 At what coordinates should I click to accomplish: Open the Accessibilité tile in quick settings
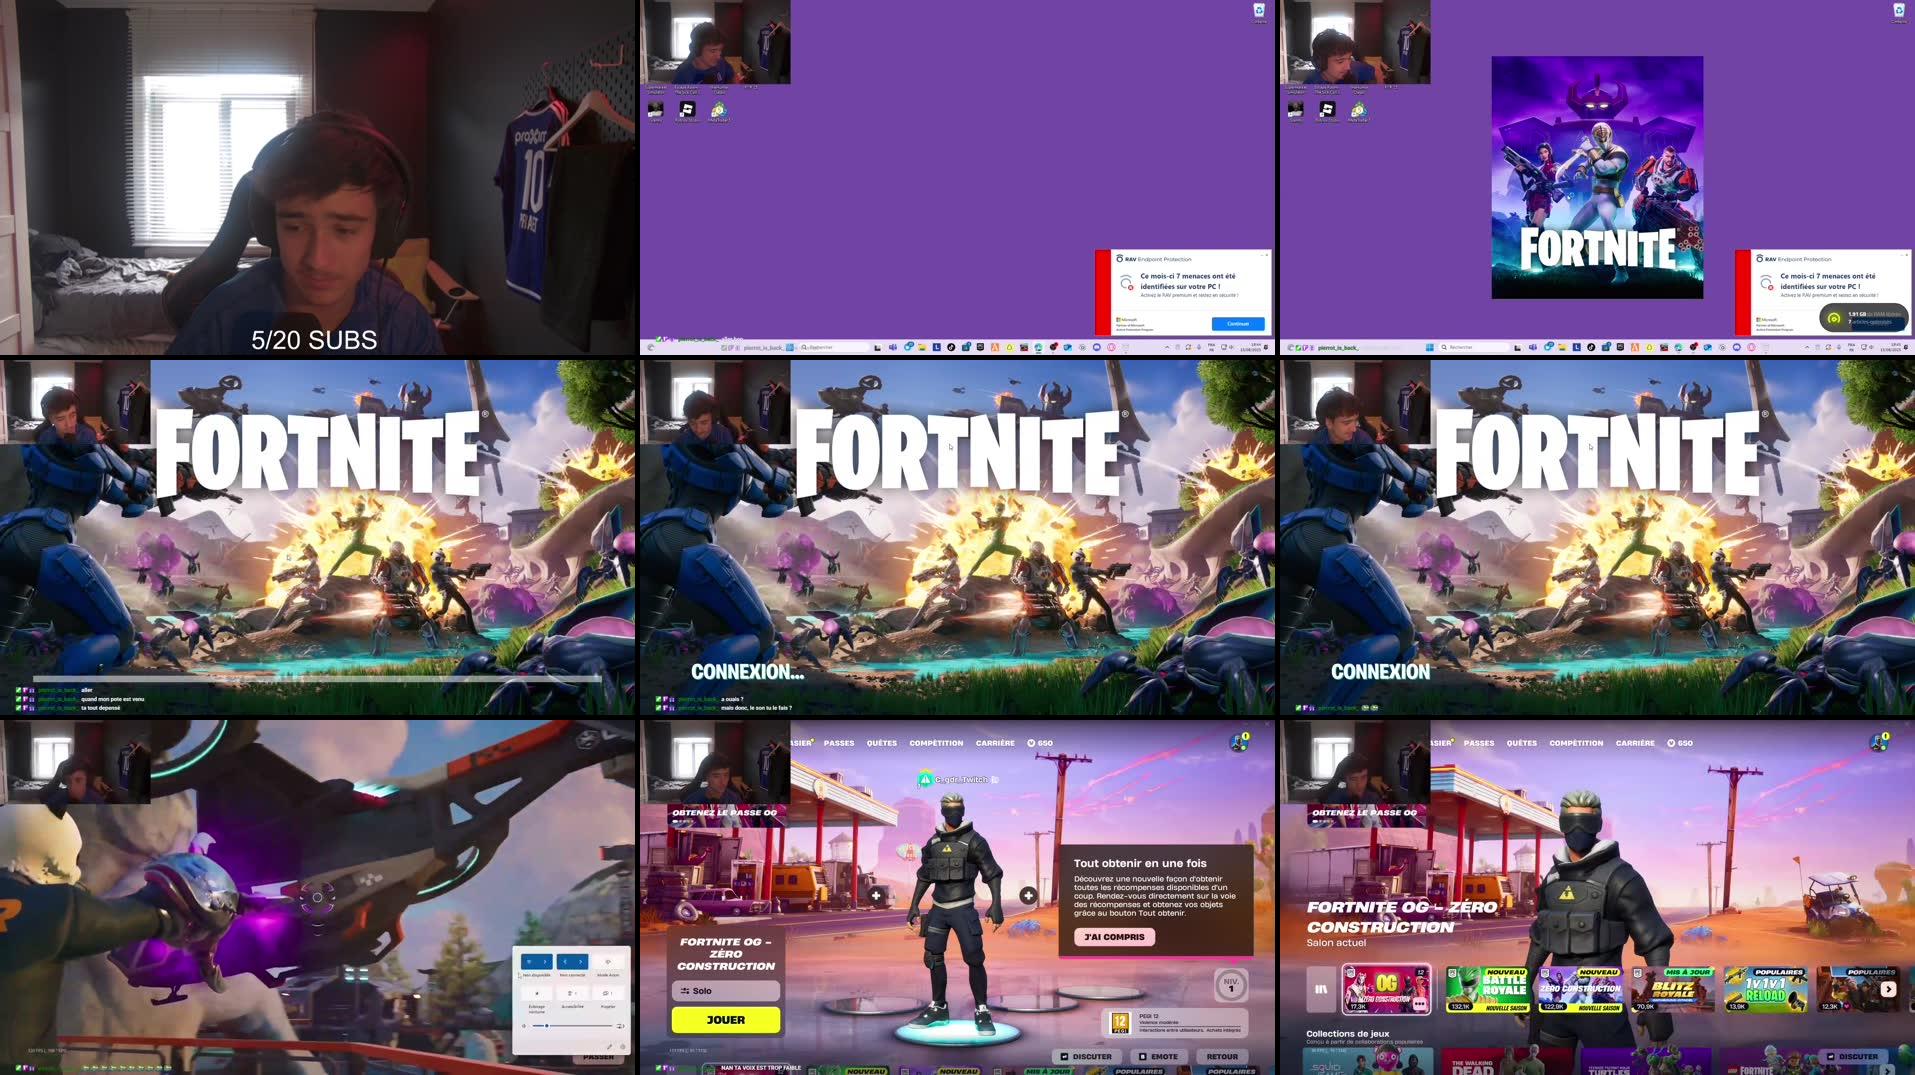[x=573, y=994]
